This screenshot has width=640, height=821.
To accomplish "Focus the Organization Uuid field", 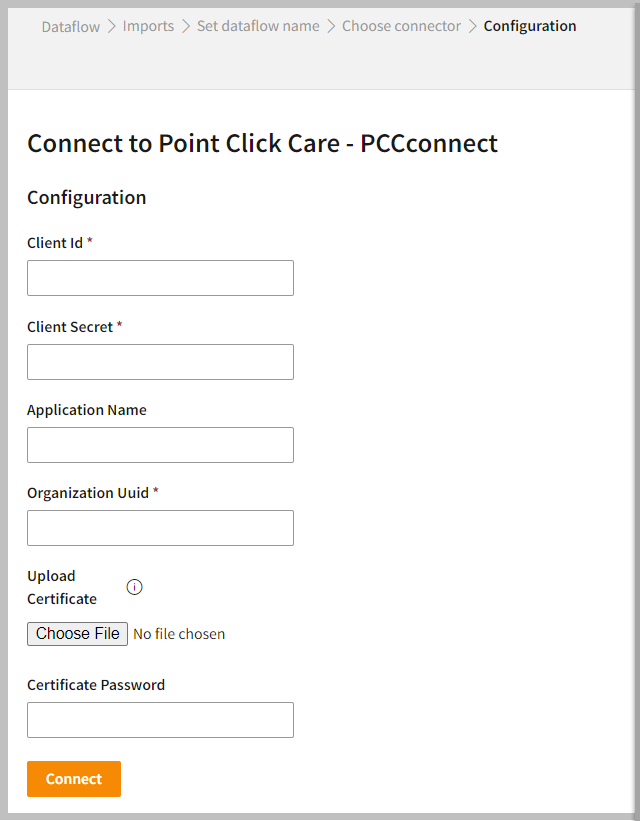I will [x=160, y=528].
